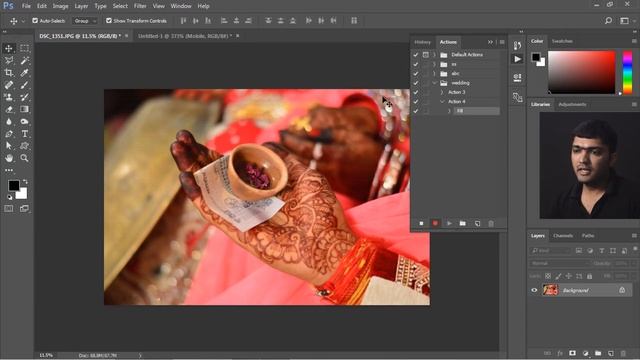Viewport: 640px width, 360px height.
Task: Open the File menu
Action: coord(26,6)
